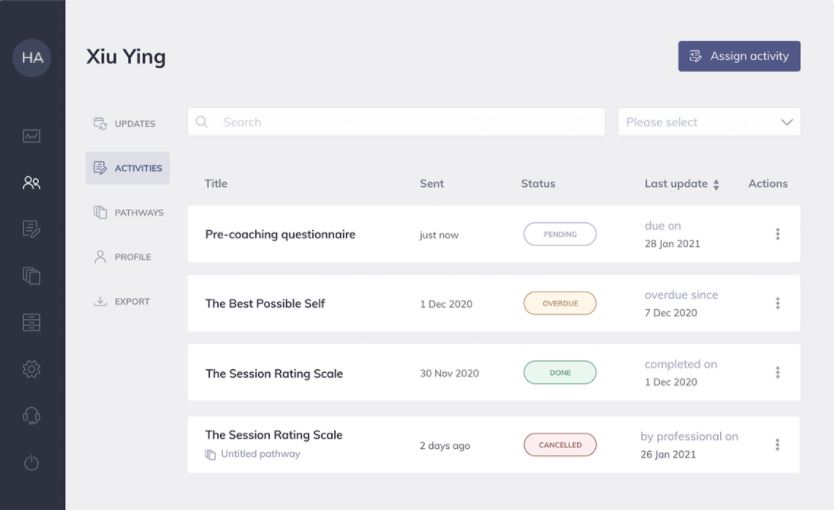
Task: Expand the 'Please select' filter dropdown
Action: pos(708,122)
